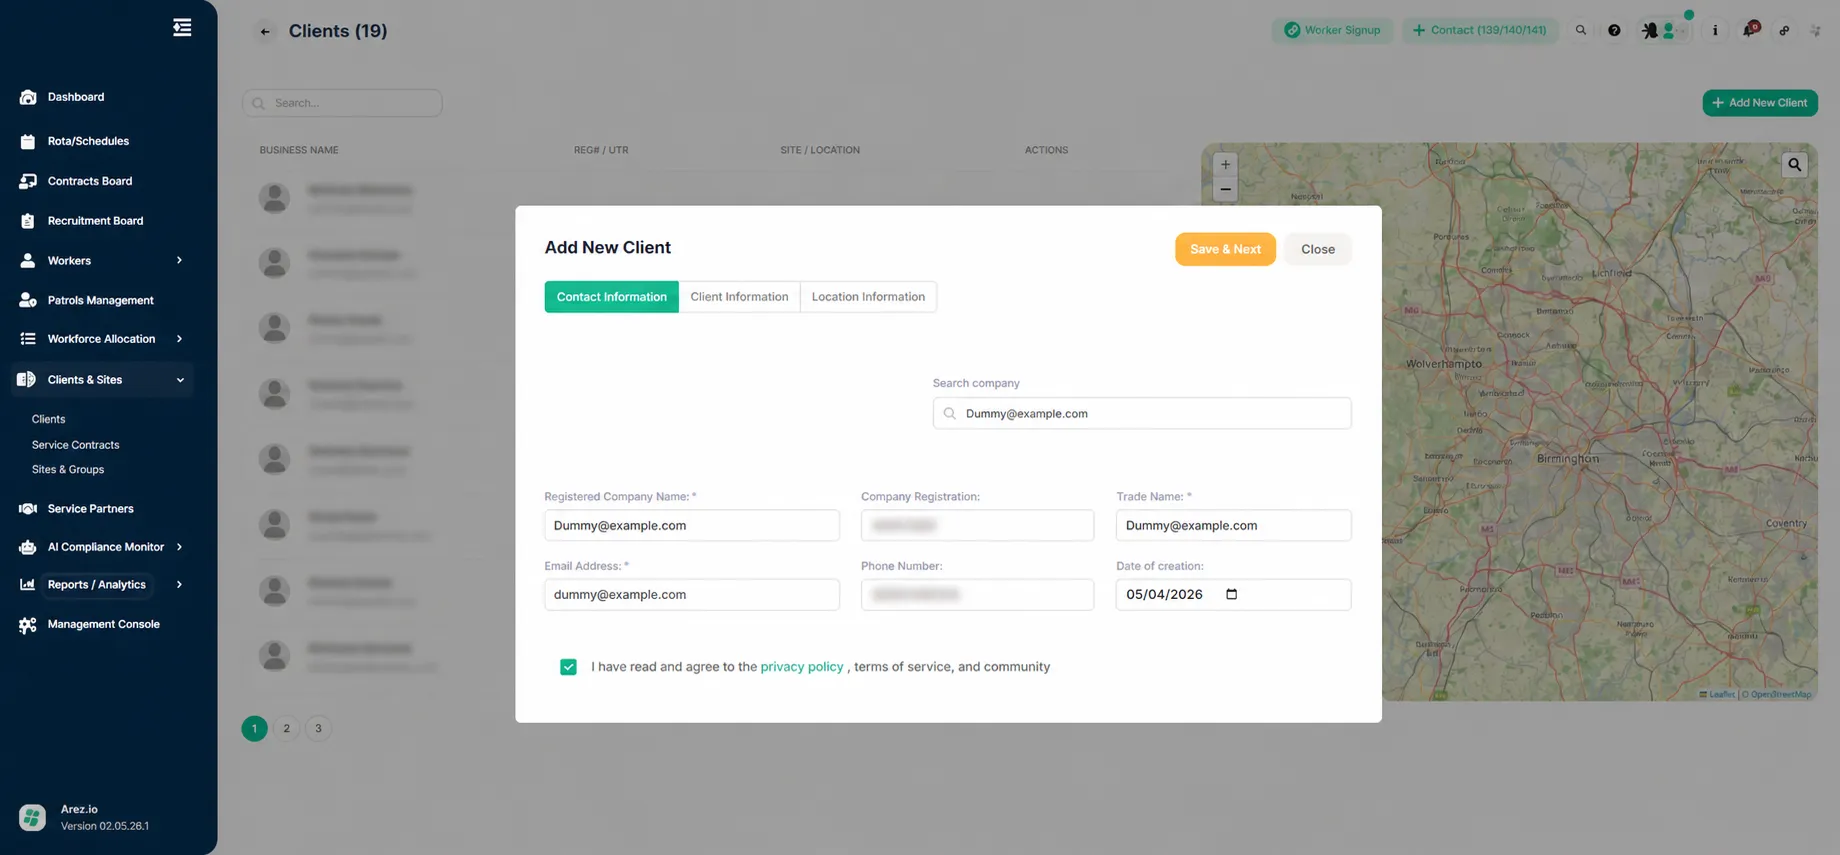Go to page 2 of clients
This screenshot has height=855, width=1840.
(x=286, y=728)
